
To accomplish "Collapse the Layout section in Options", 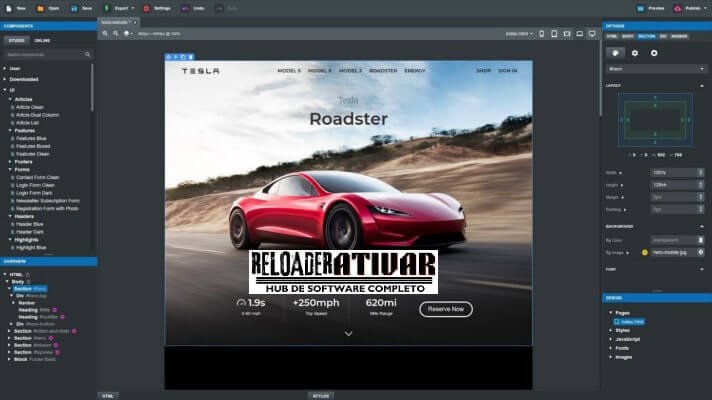I will (702, 85).
